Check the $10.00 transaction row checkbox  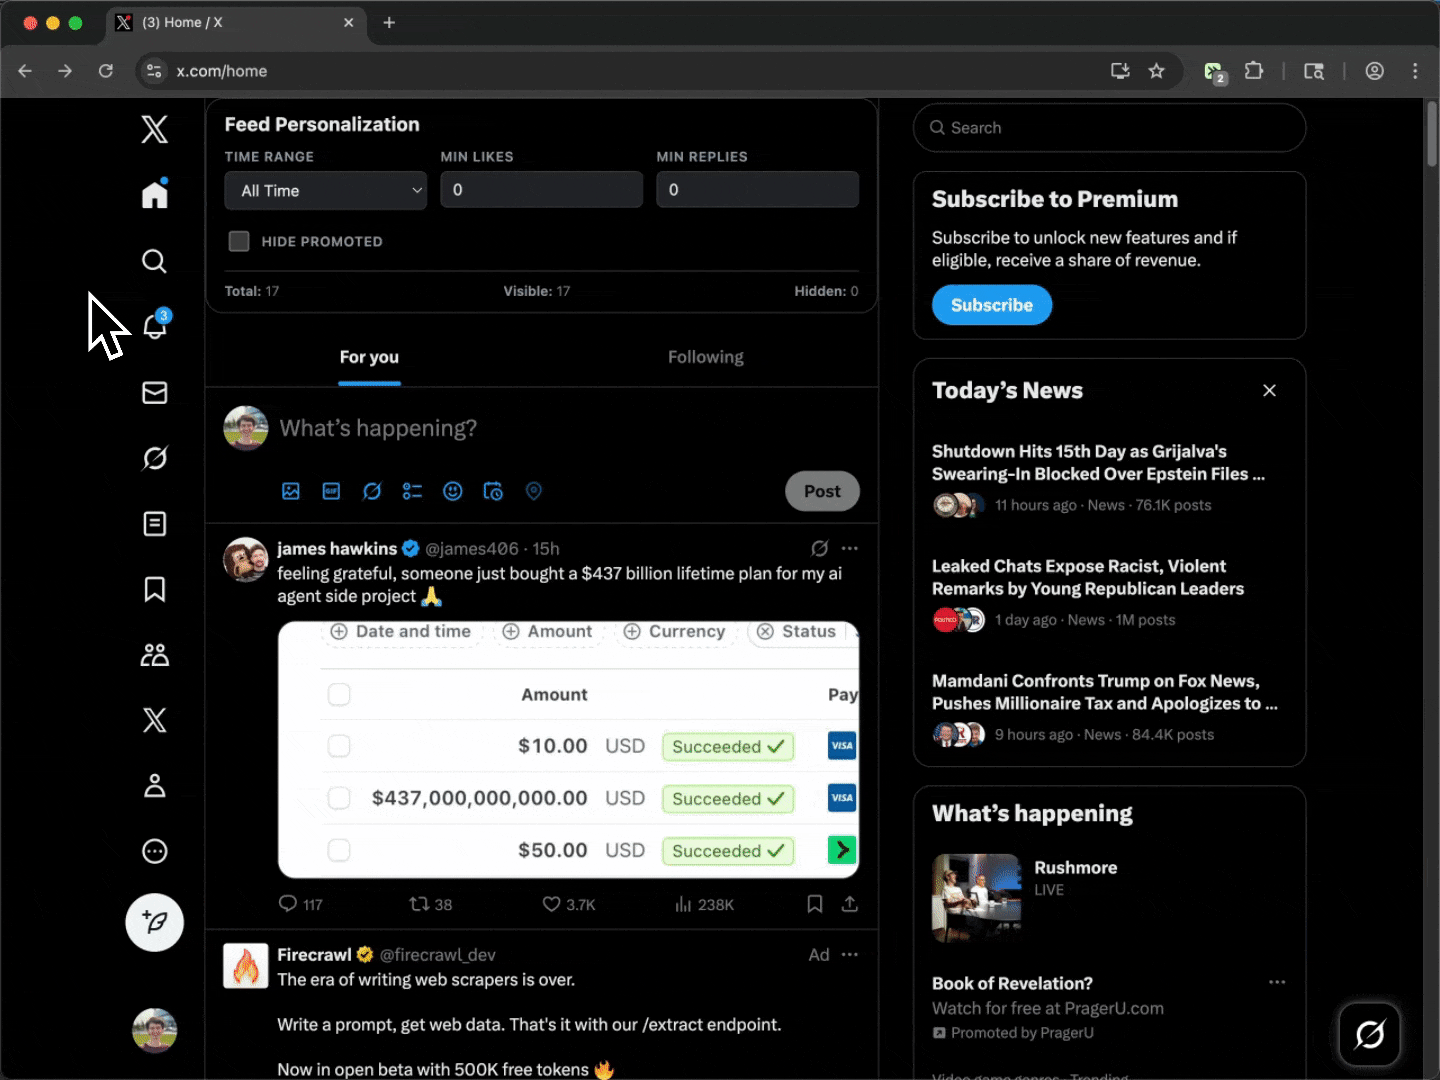point(339,746)
